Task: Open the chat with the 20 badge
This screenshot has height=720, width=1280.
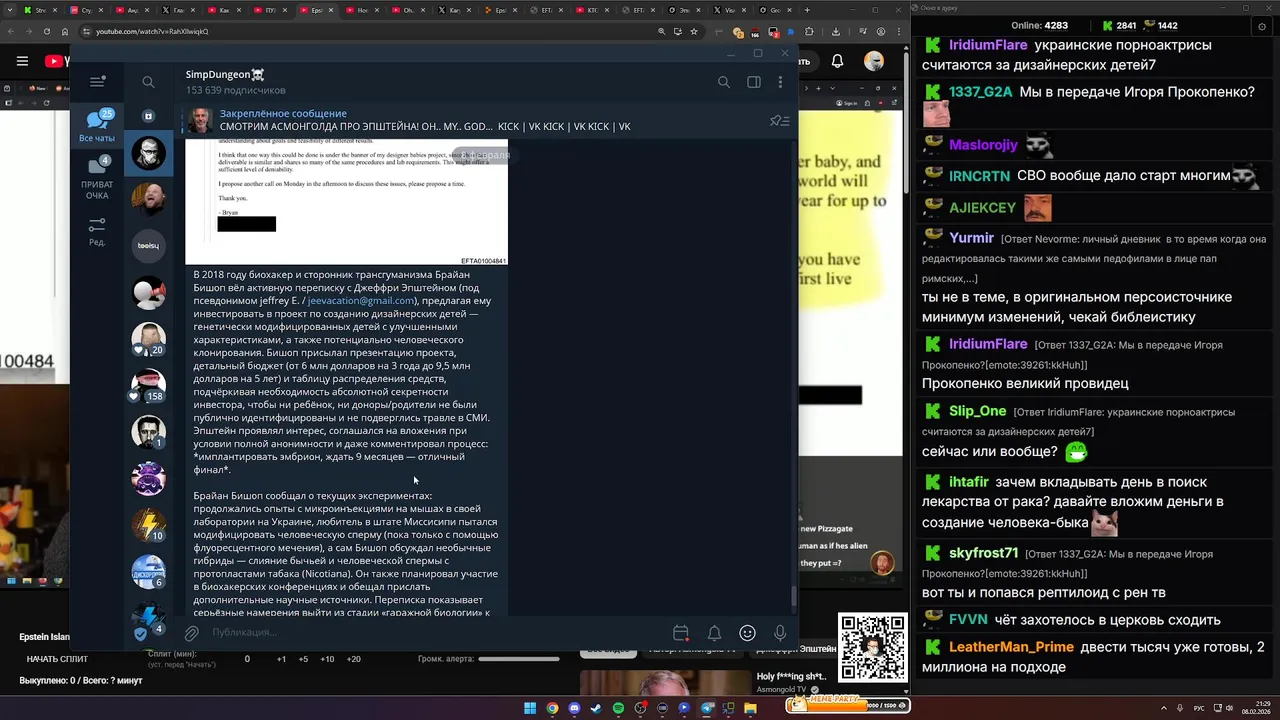Action: coord(149,340)
